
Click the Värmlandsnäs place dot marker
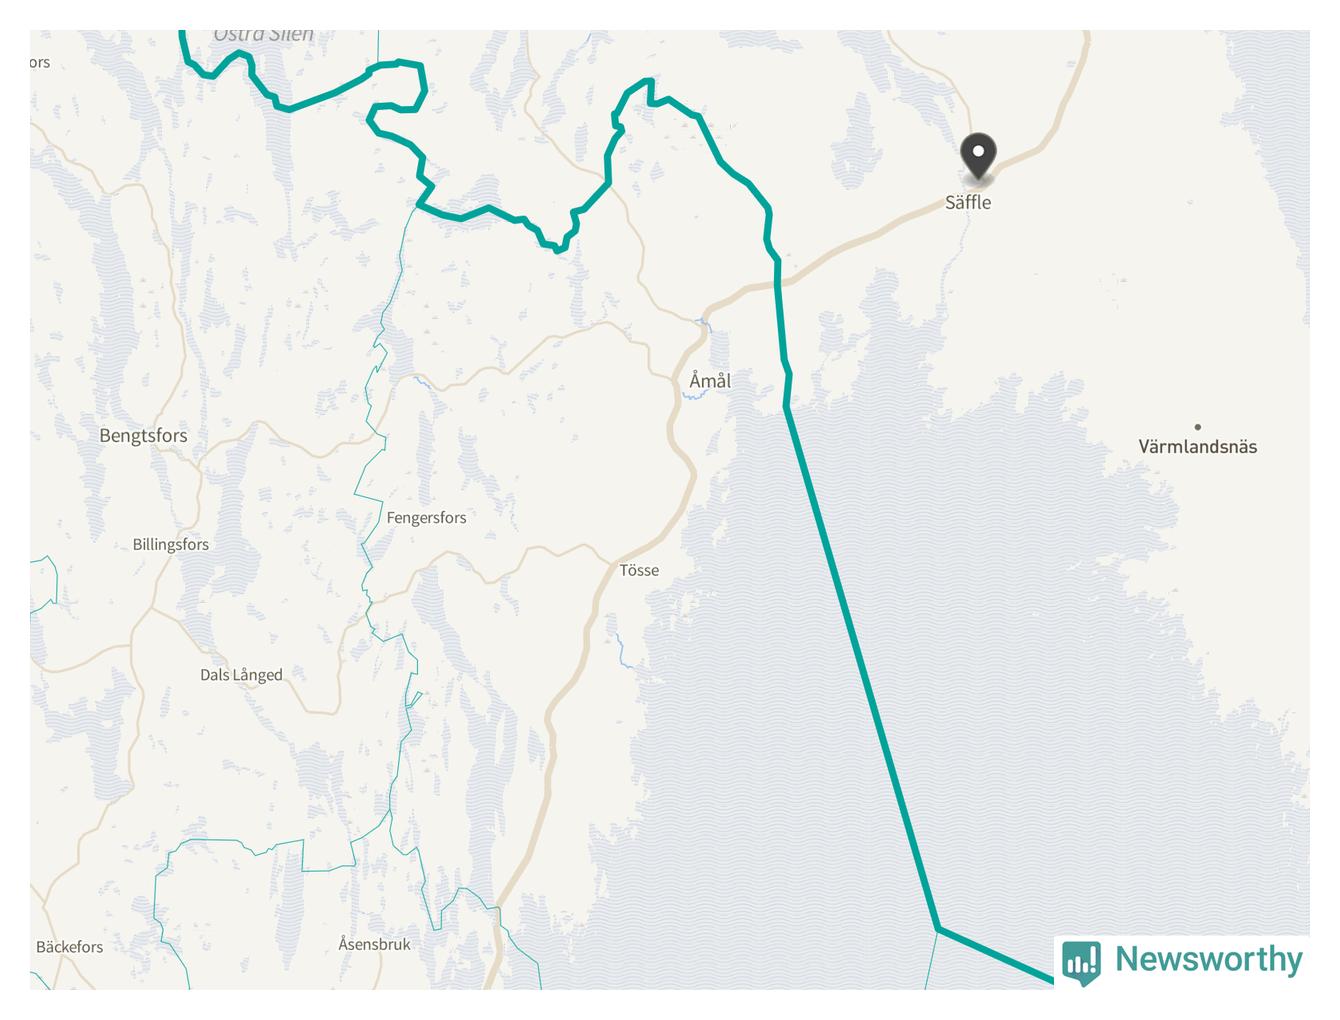1197,427
